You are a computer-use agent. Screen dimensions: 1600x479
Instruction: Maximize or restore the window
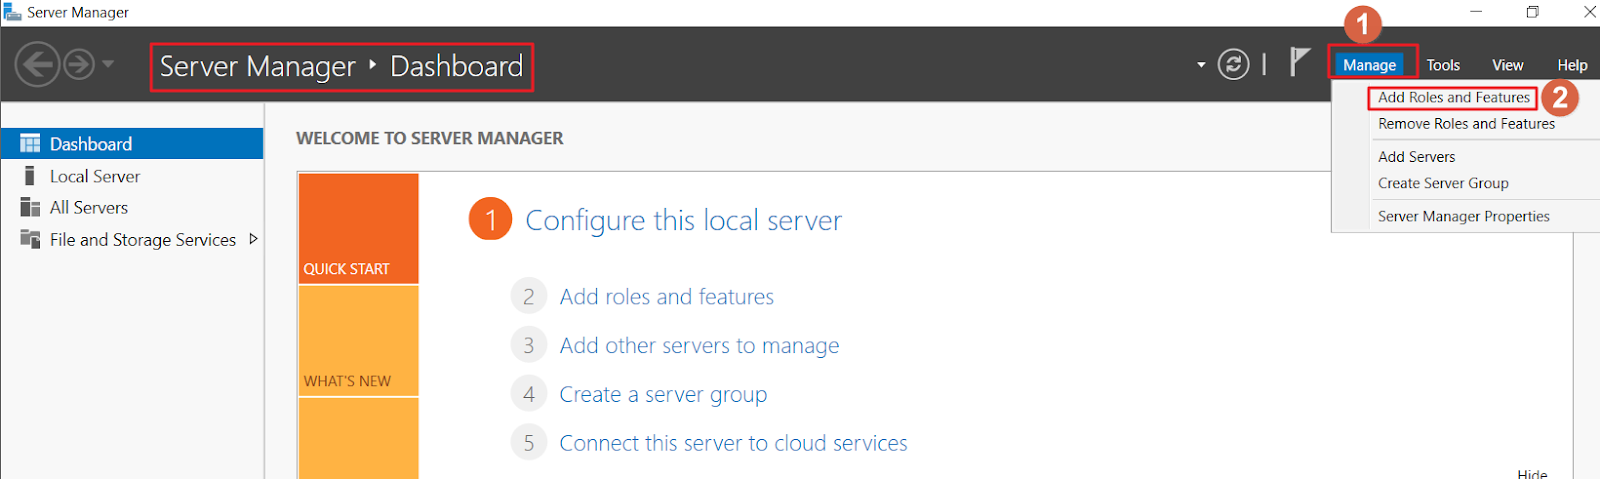(1533, 12)
